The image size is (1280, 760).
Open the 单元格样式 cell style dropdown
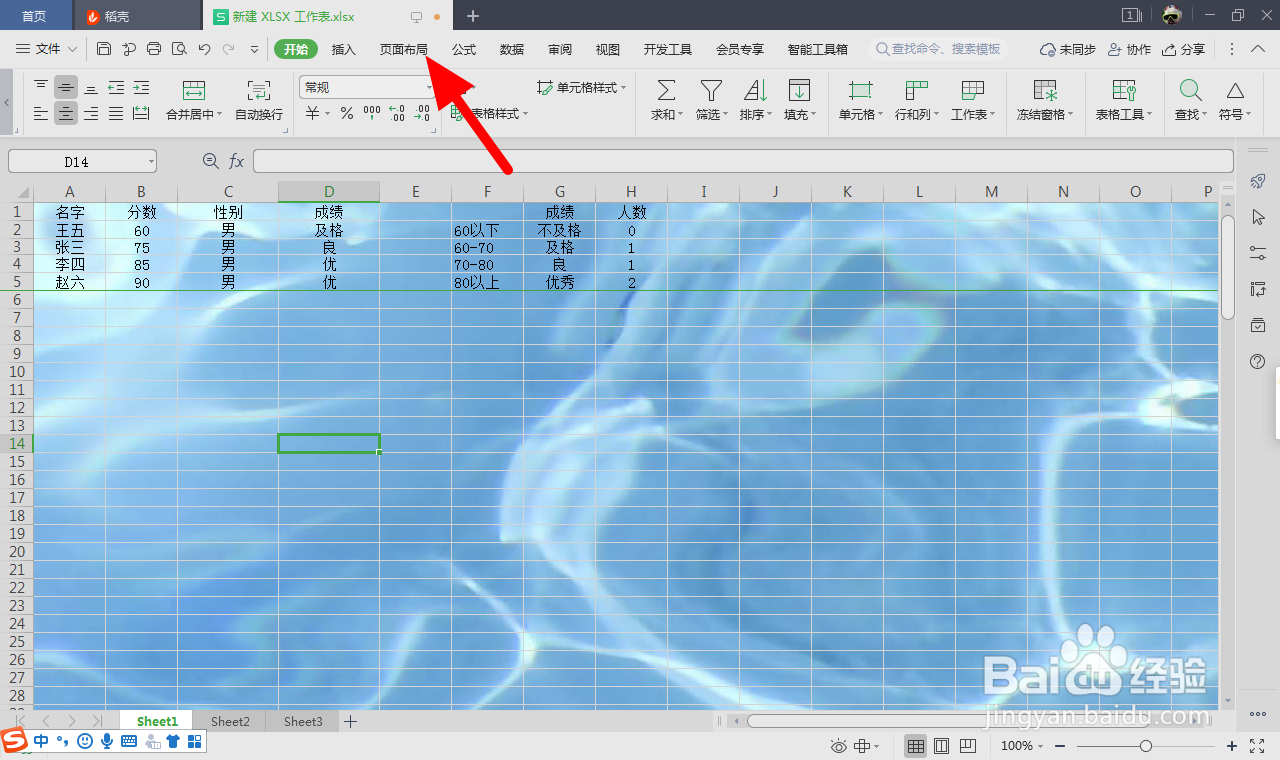(582, 88)
